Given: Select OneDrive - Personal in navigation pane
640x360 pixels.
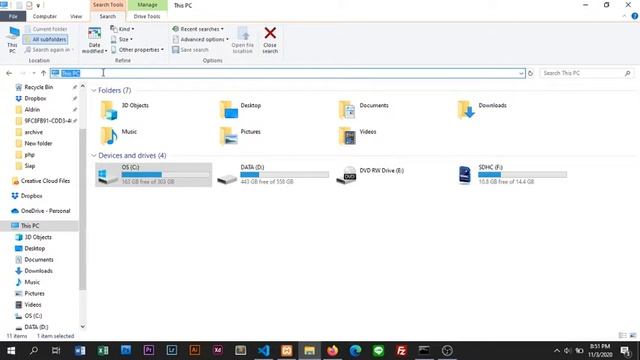Looking at the screenshot, I should click(41, 211).
